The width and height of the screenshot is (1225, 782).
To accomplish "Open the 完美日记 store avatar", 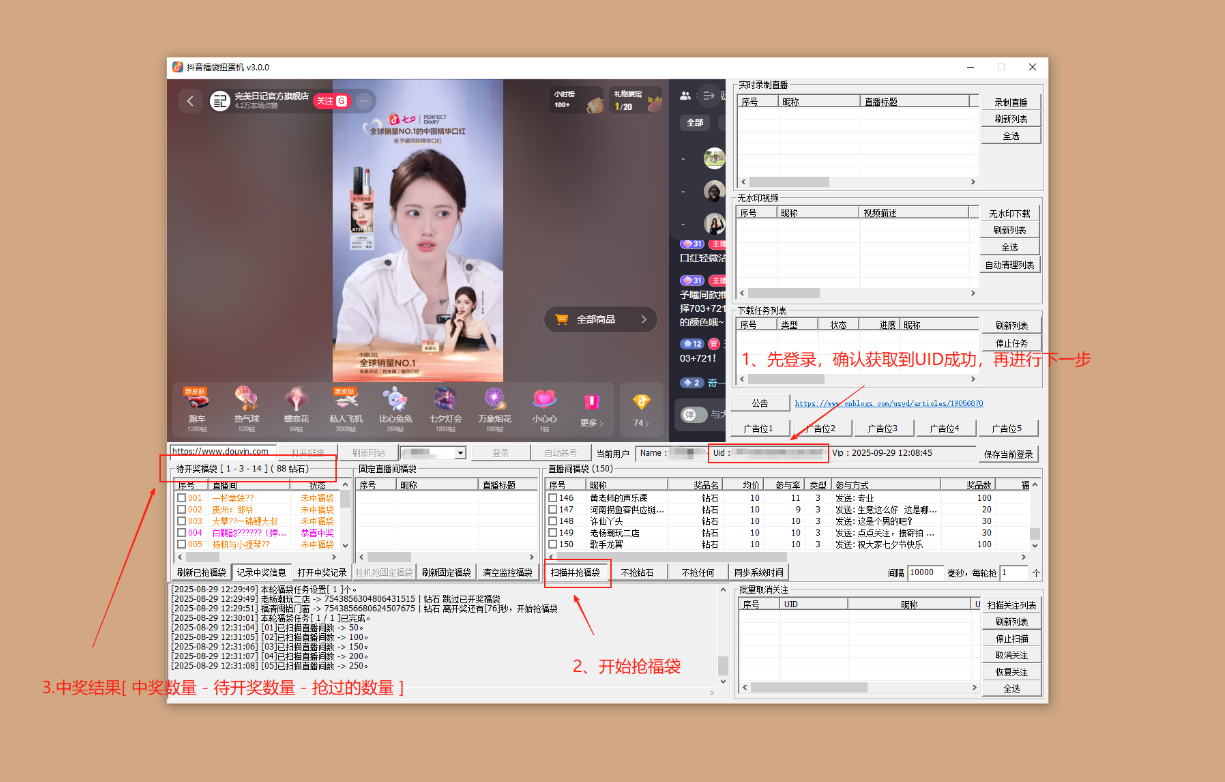I will (x=220, y=101).
